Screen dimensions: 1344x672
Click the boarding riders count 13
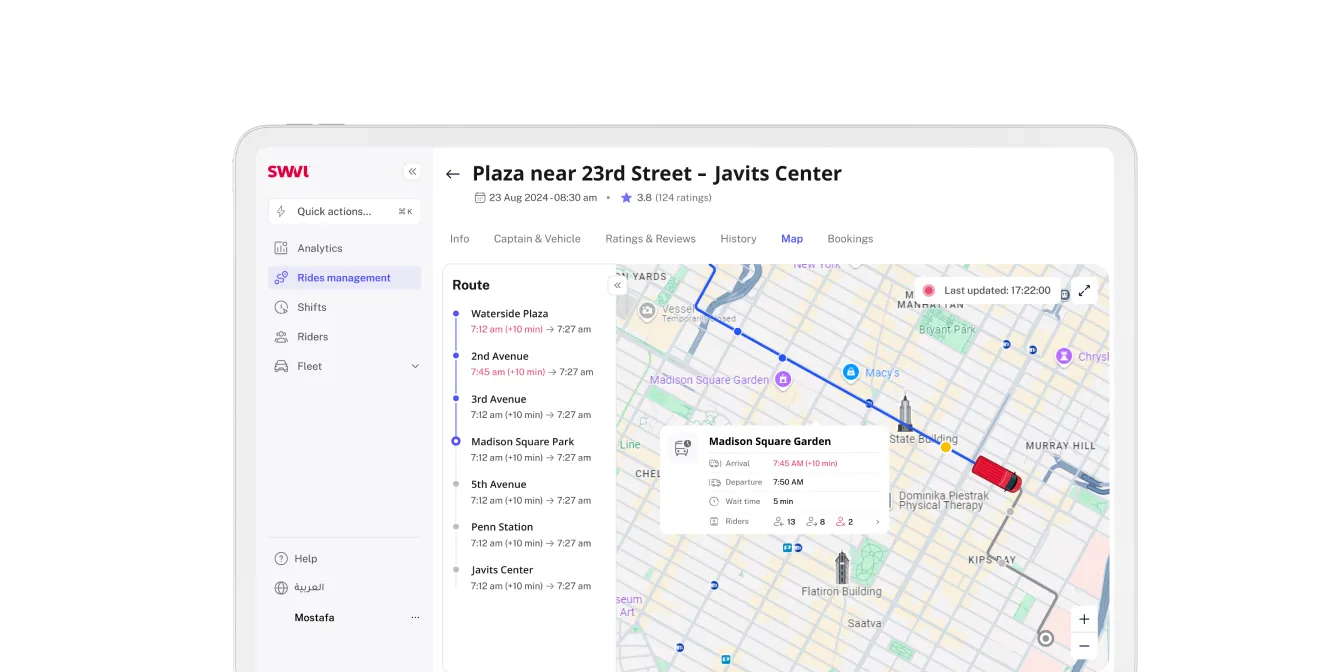point(785,522)
